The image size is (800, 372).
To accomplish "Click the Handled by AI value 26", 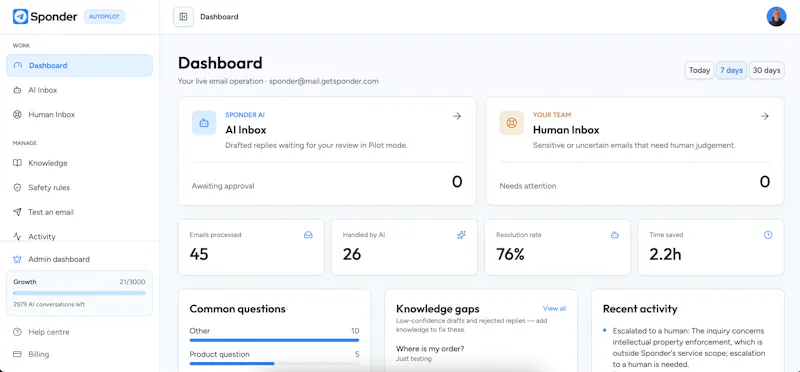I will point(352,254).
